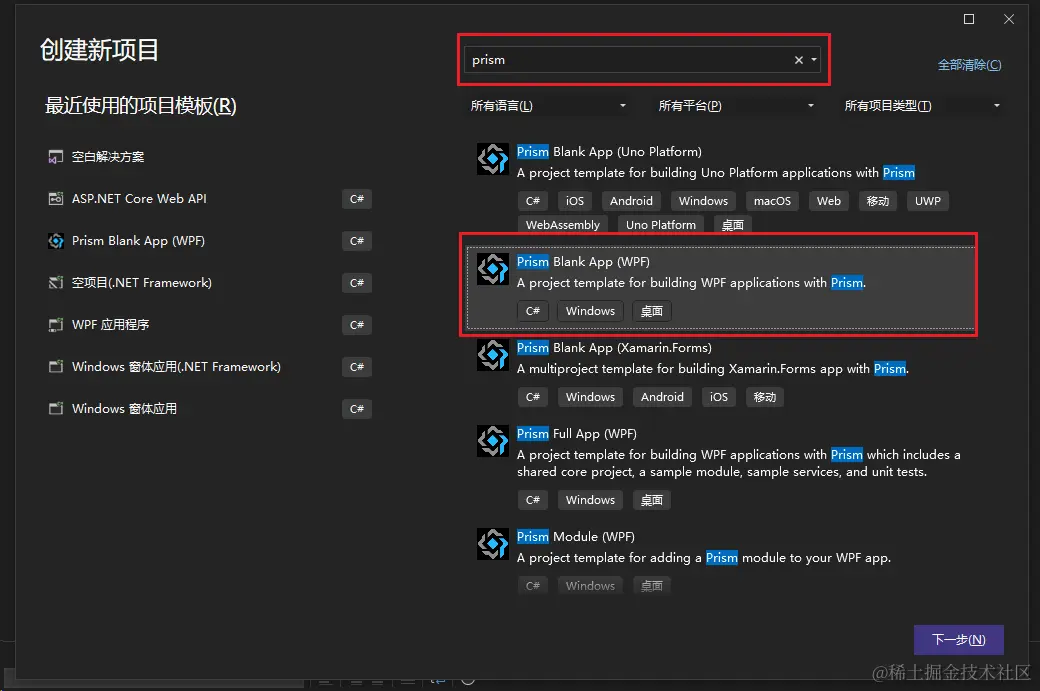This screenshot has height=691, width=1040.
Task: Click the 桌面 tag under Prism Full App (WPF)
Action: click(x=651, y=500)
